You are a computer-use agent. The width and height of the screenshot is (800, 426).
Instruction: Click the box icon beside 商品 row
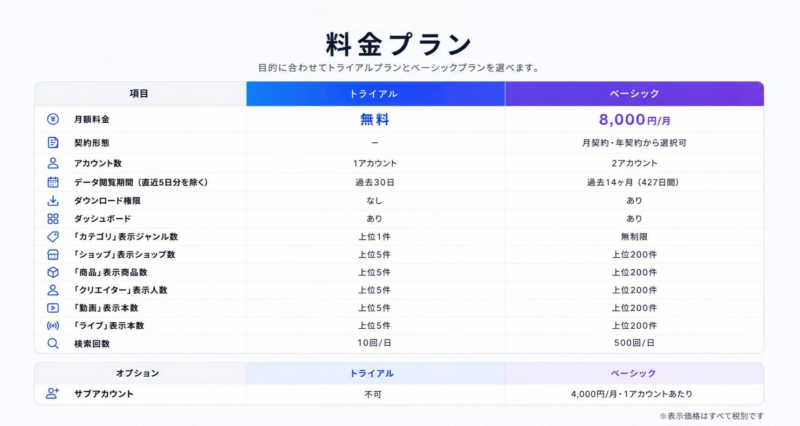(53, 272)
